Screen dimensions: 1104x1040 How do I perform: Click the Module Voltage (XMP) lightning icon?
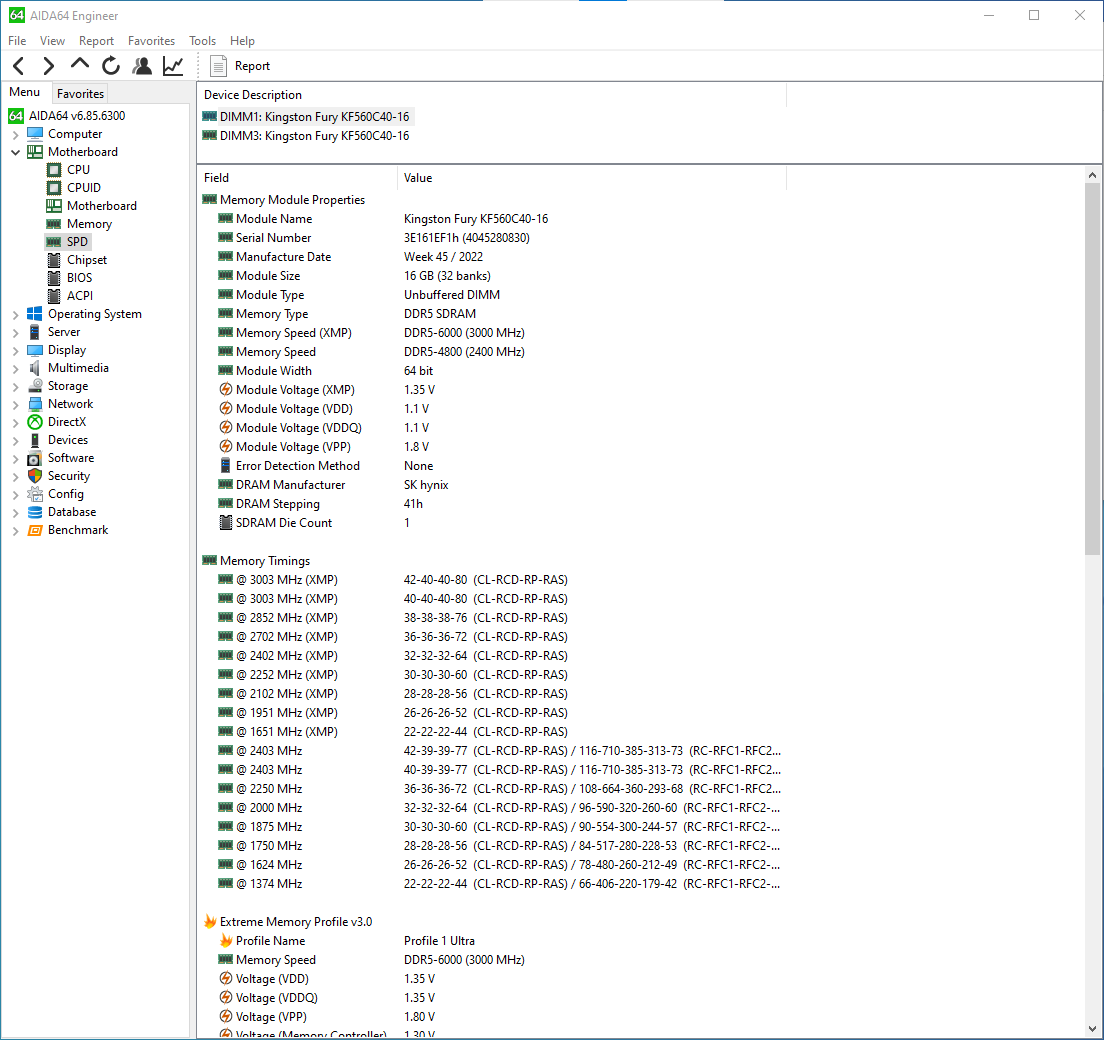click(x=225, y=389)
